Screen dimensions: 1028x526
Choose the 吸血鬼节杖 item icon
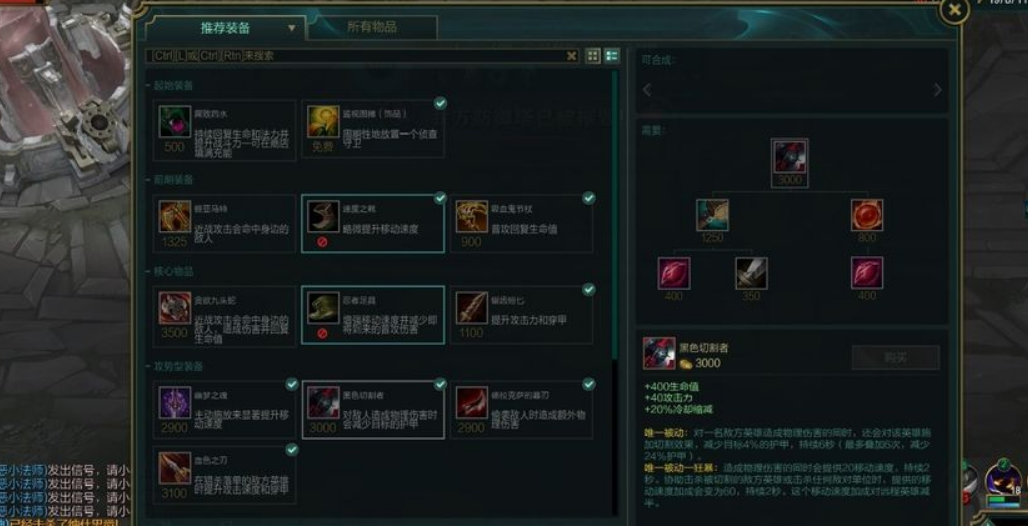[472, 217]
